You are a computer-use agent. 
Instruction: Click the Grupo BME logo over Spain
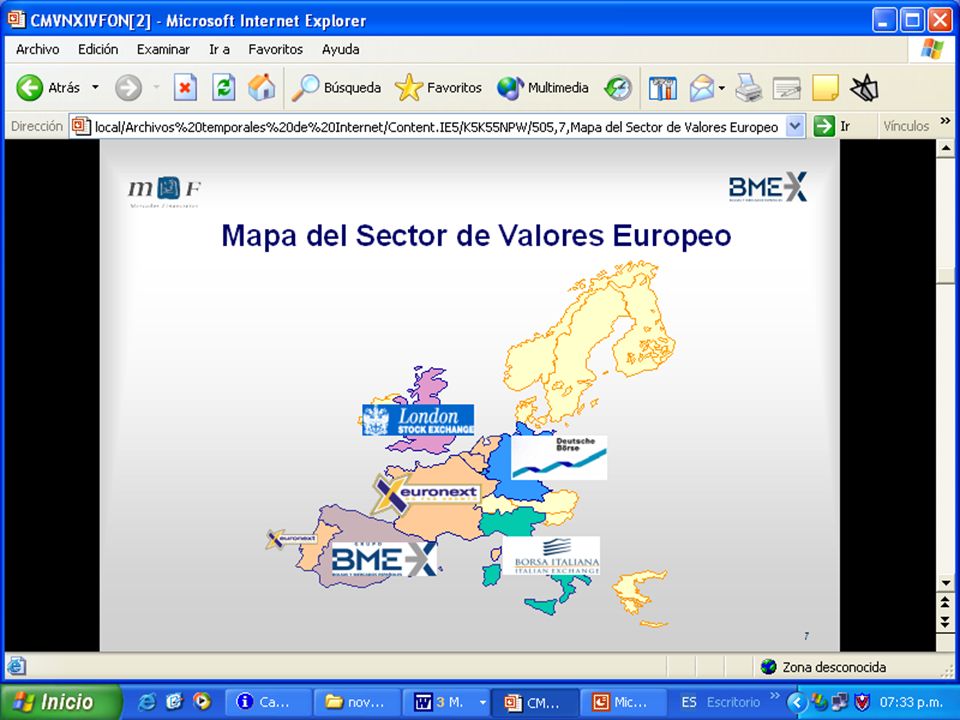coord(384,559)
